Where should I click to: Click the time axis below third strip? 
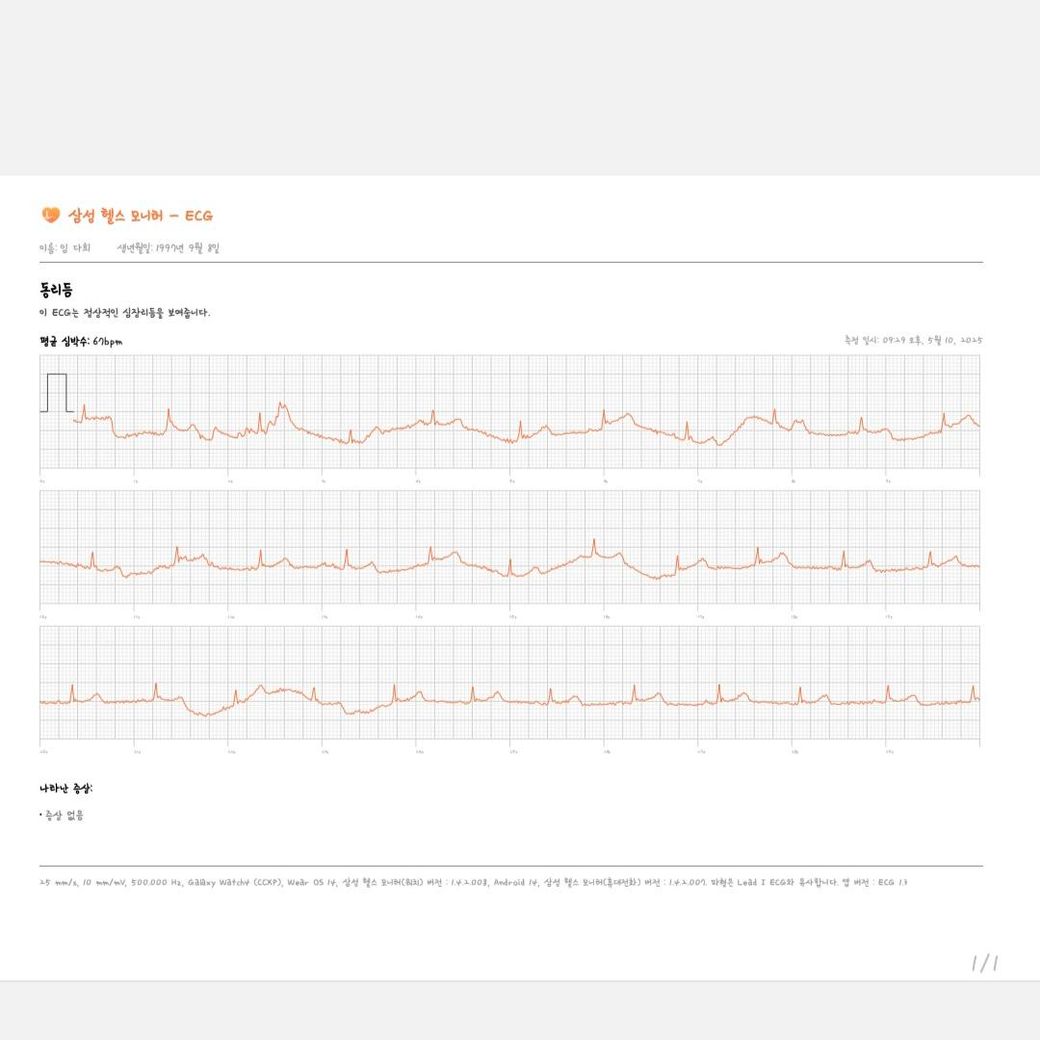pyautogui.click(x=510, y=751)
